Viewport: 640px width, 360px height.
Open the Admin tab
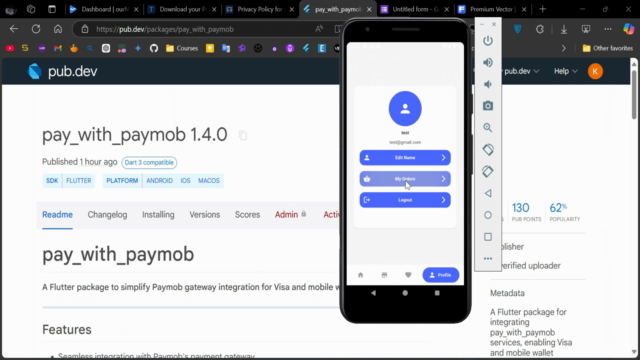coord(290,215)
